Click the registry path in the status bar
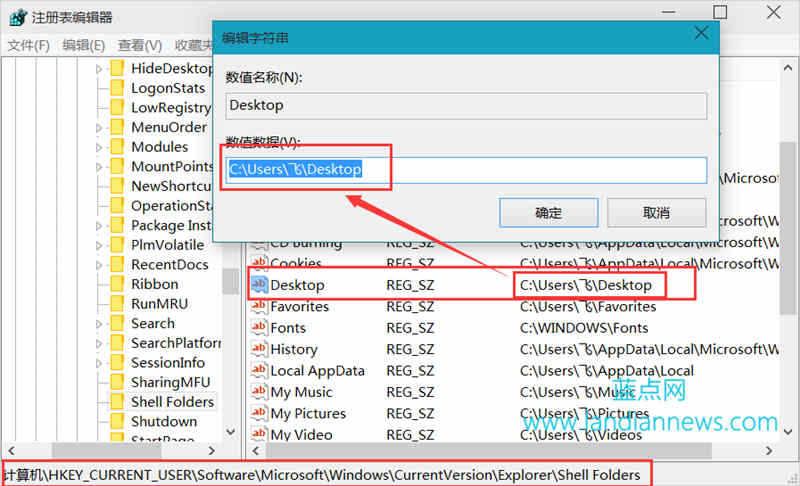This screenshot has height=486, width=800. 321,475
